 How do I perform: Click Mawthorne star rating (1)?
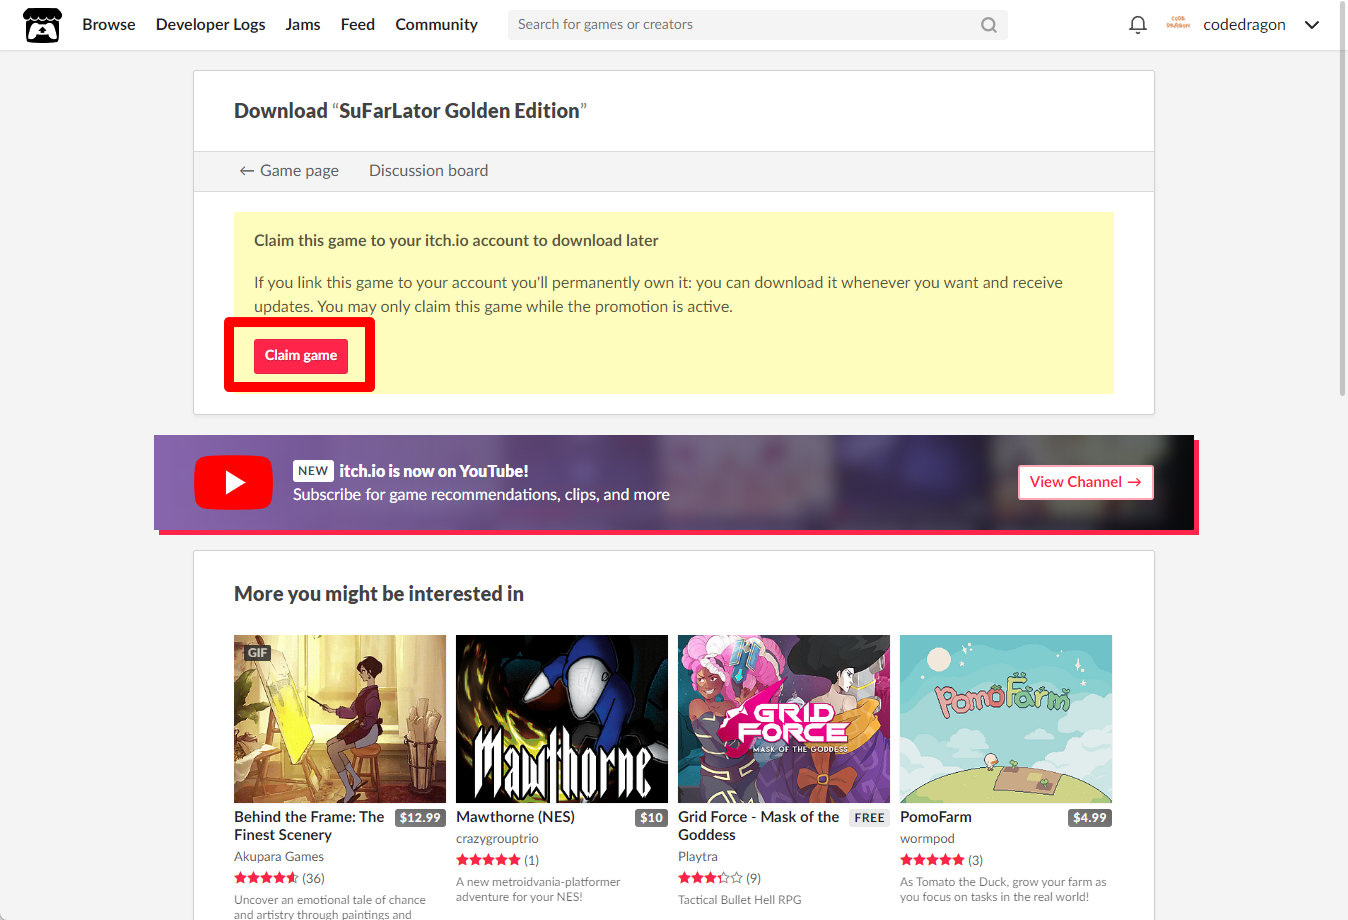pos(497,860)
